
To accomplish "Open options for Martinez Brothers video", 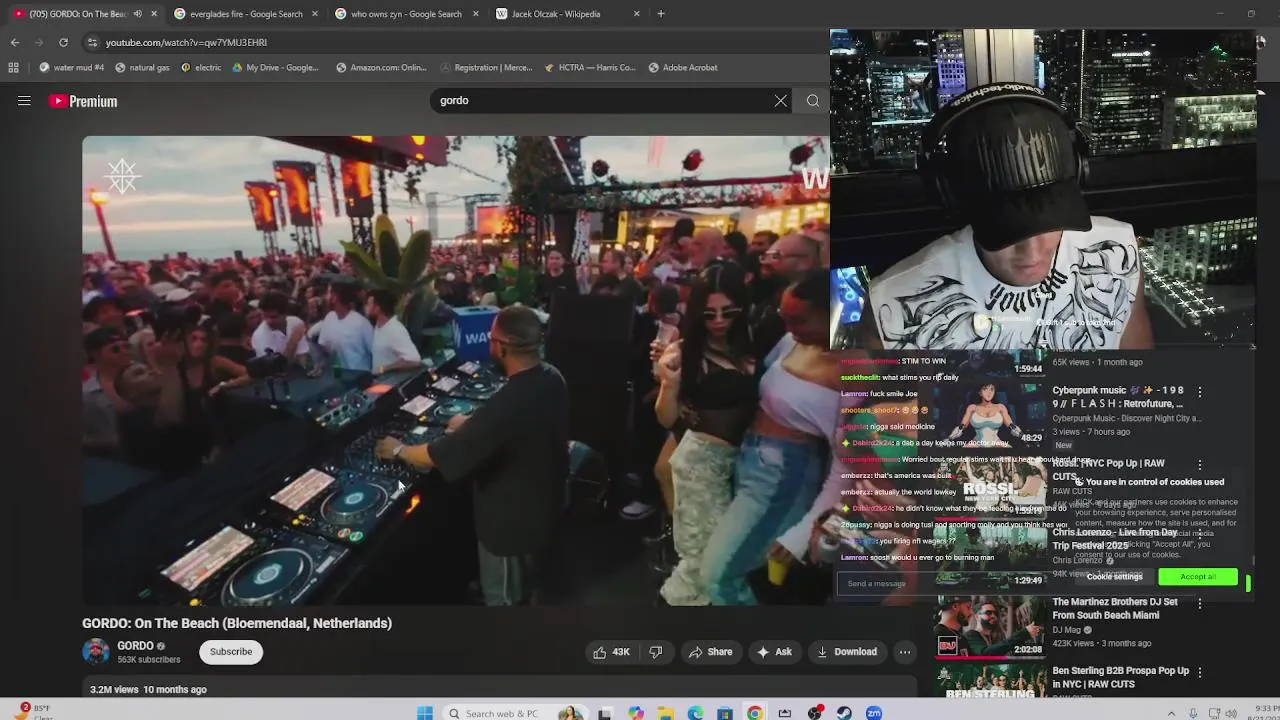I will [x=1200, y=604].
